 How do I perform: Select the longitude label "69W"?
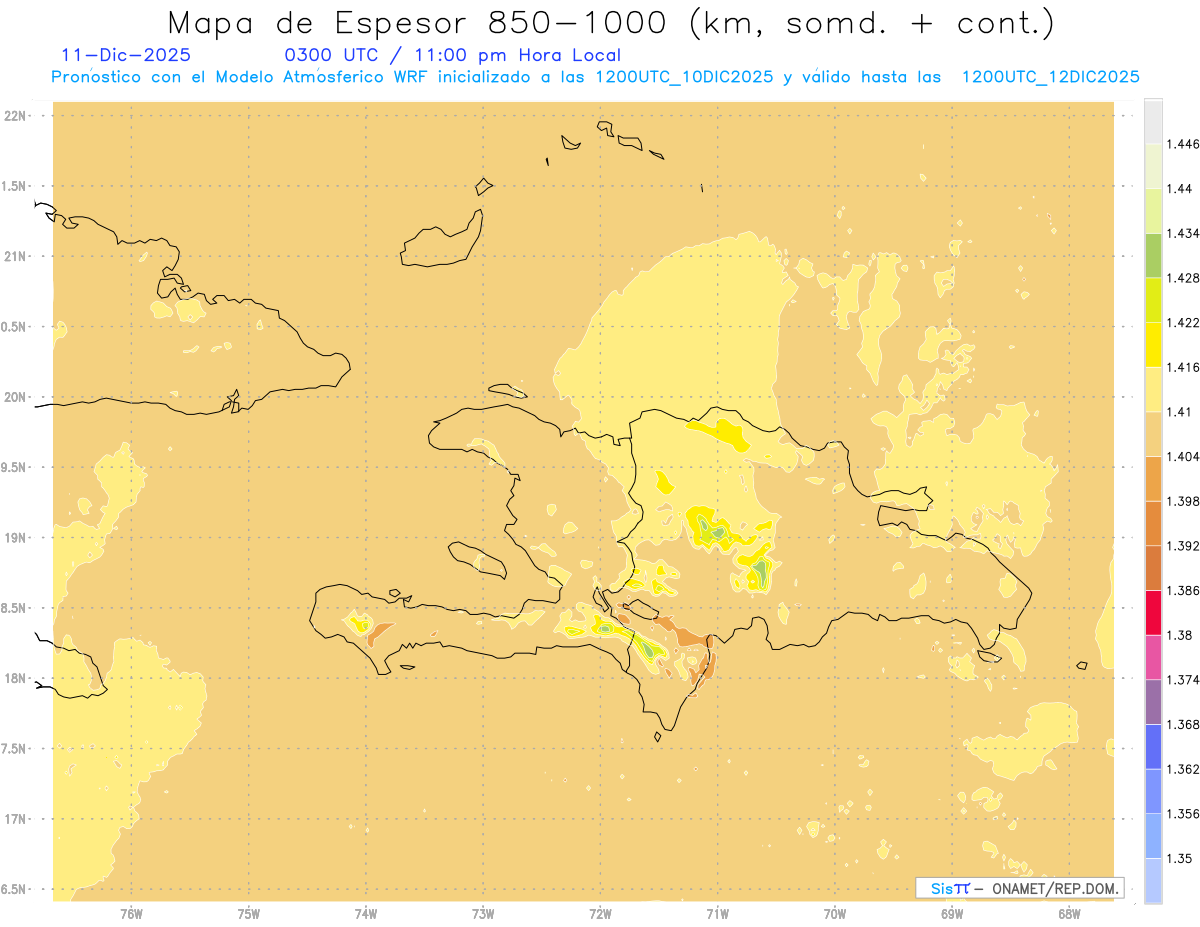[x=952, y=913]
